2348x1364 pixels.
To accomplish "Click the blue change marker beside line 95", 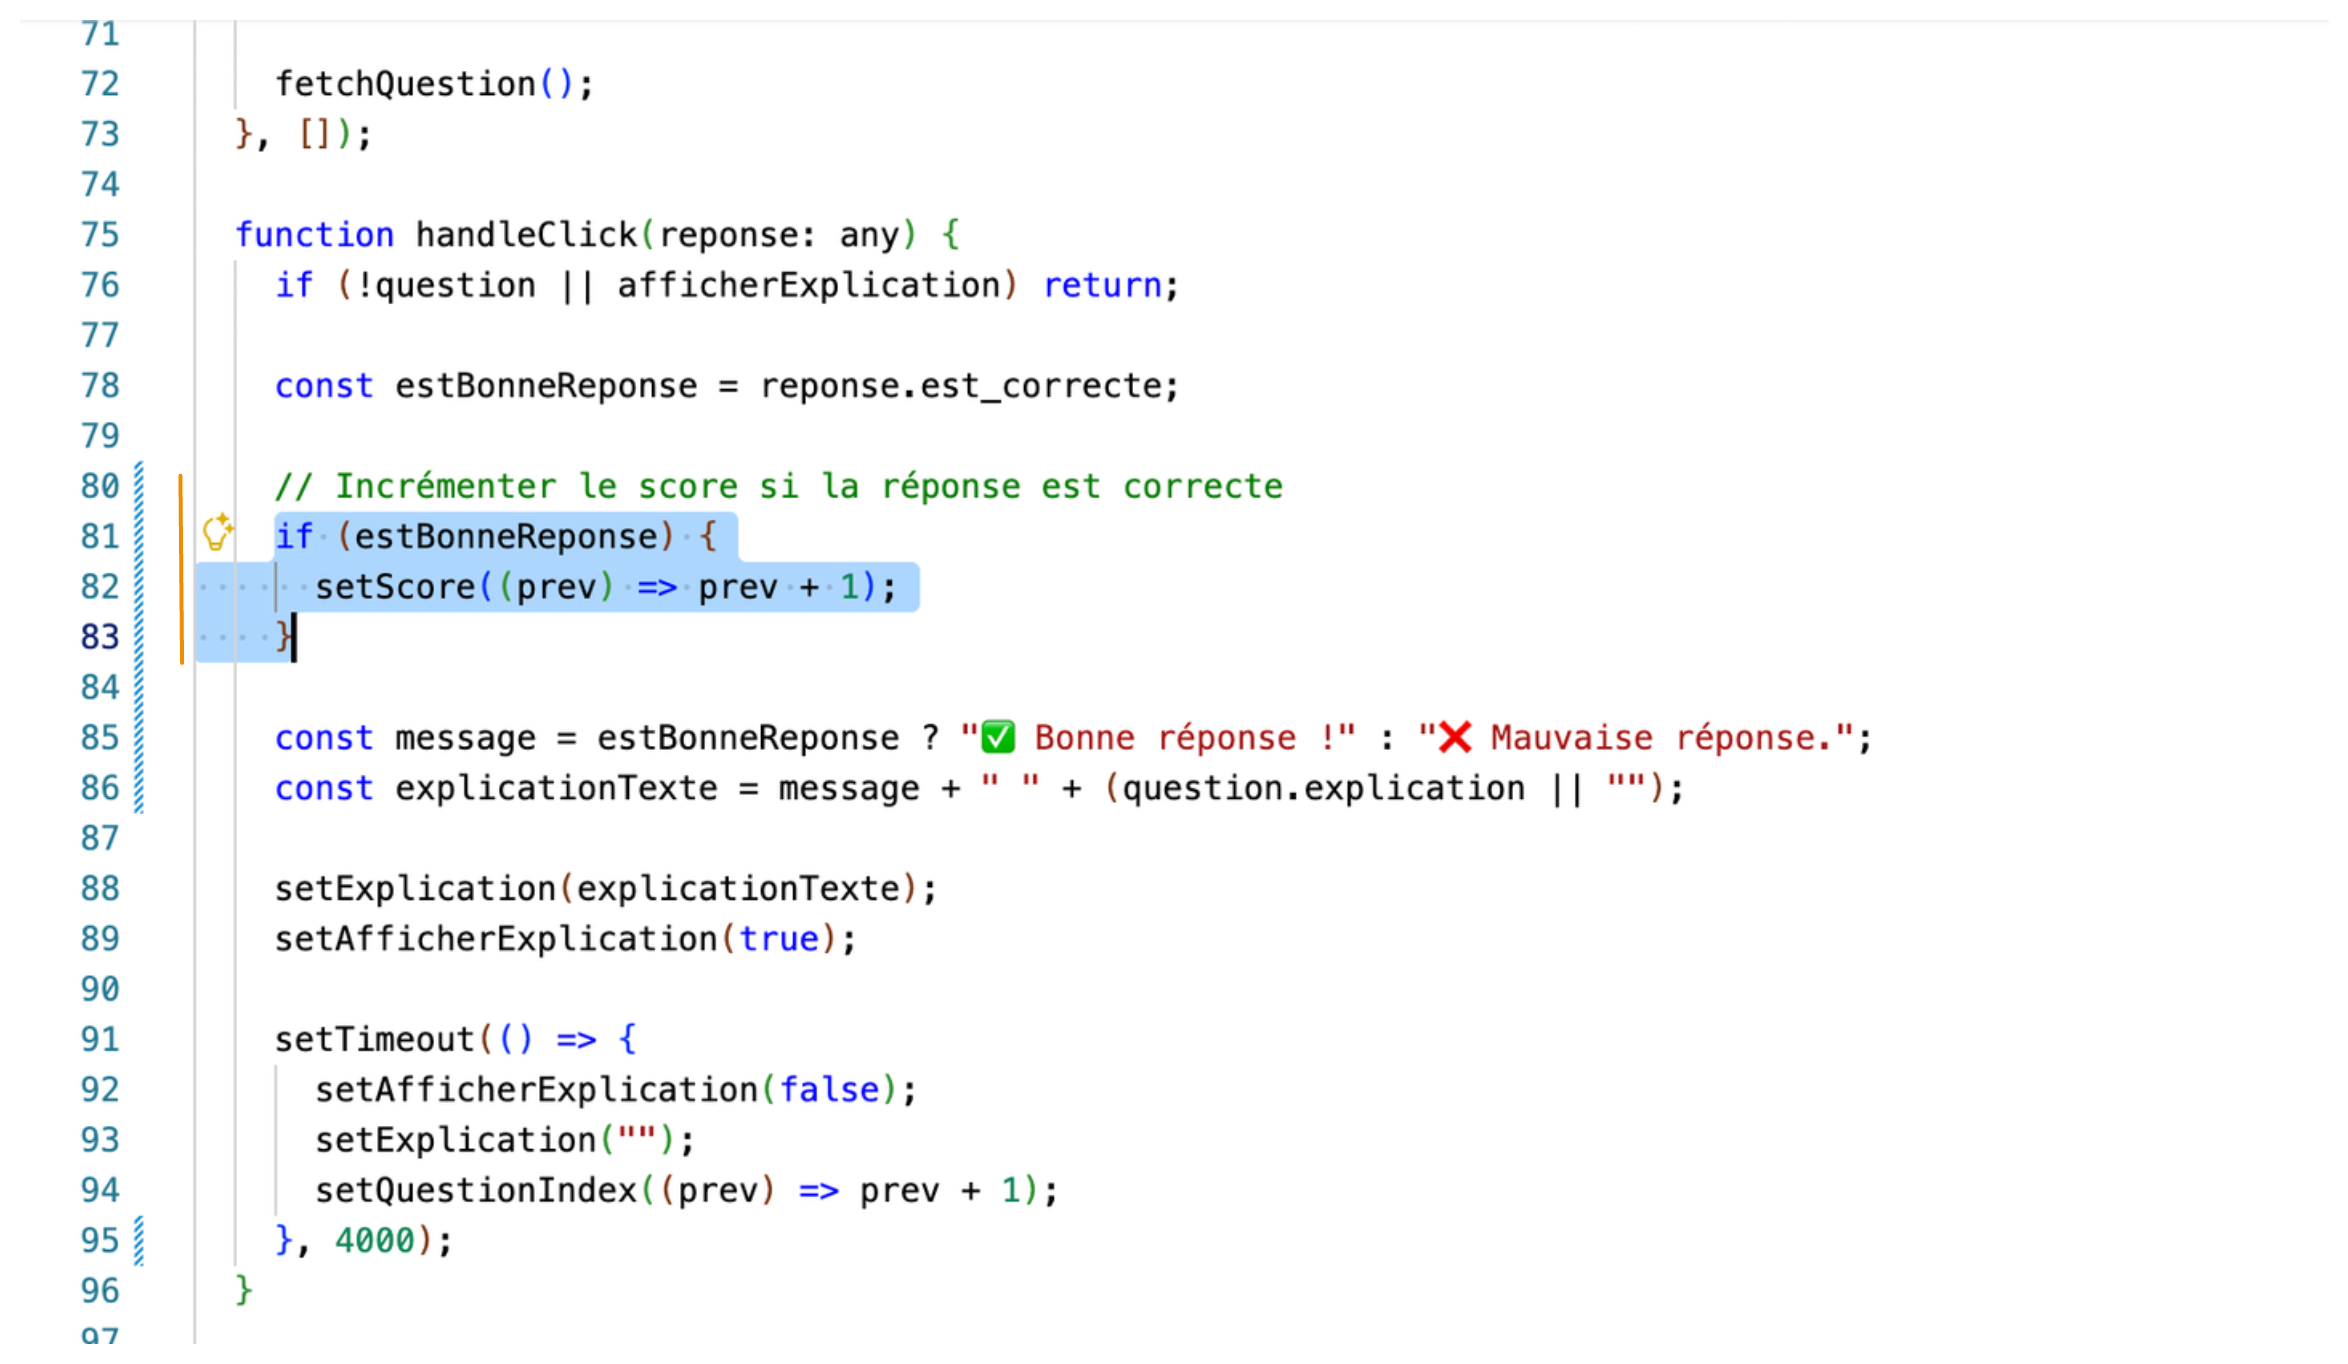I will tap(139, 1241).
